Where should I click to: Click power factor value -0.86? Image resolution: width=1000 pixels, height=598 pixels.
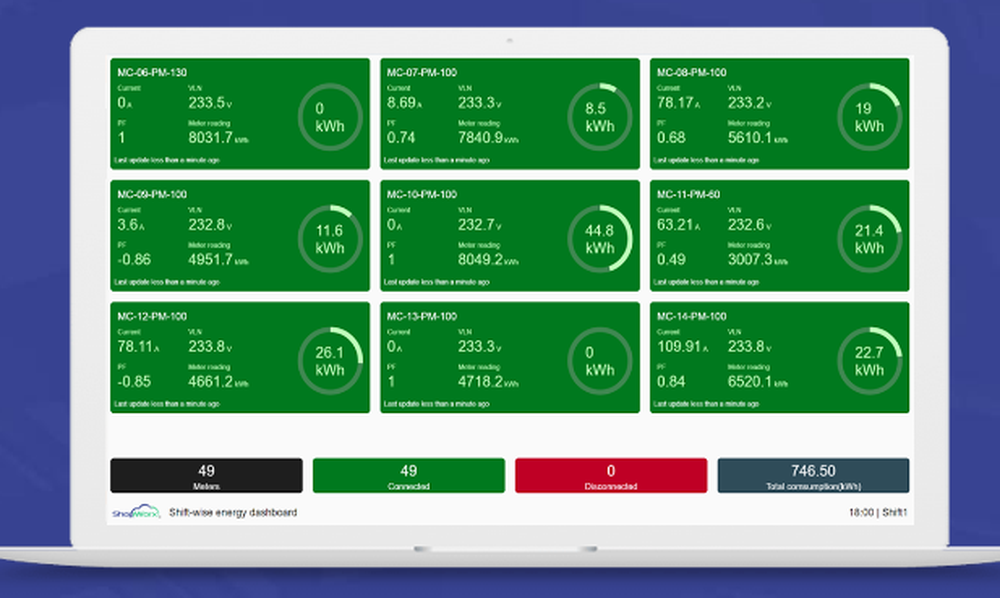[134, 259]
